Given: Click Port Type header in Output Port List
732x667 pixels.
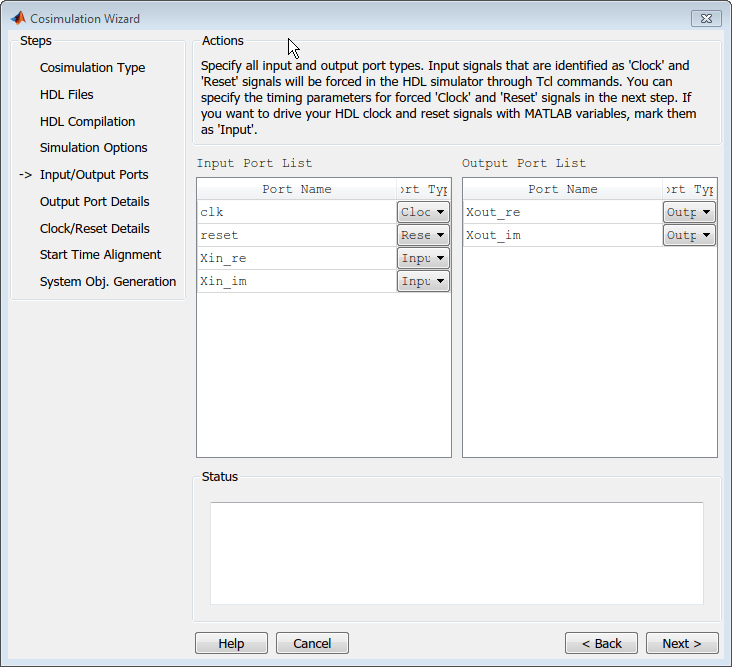Looking at the screenshot, I should (x=690, y=189).
